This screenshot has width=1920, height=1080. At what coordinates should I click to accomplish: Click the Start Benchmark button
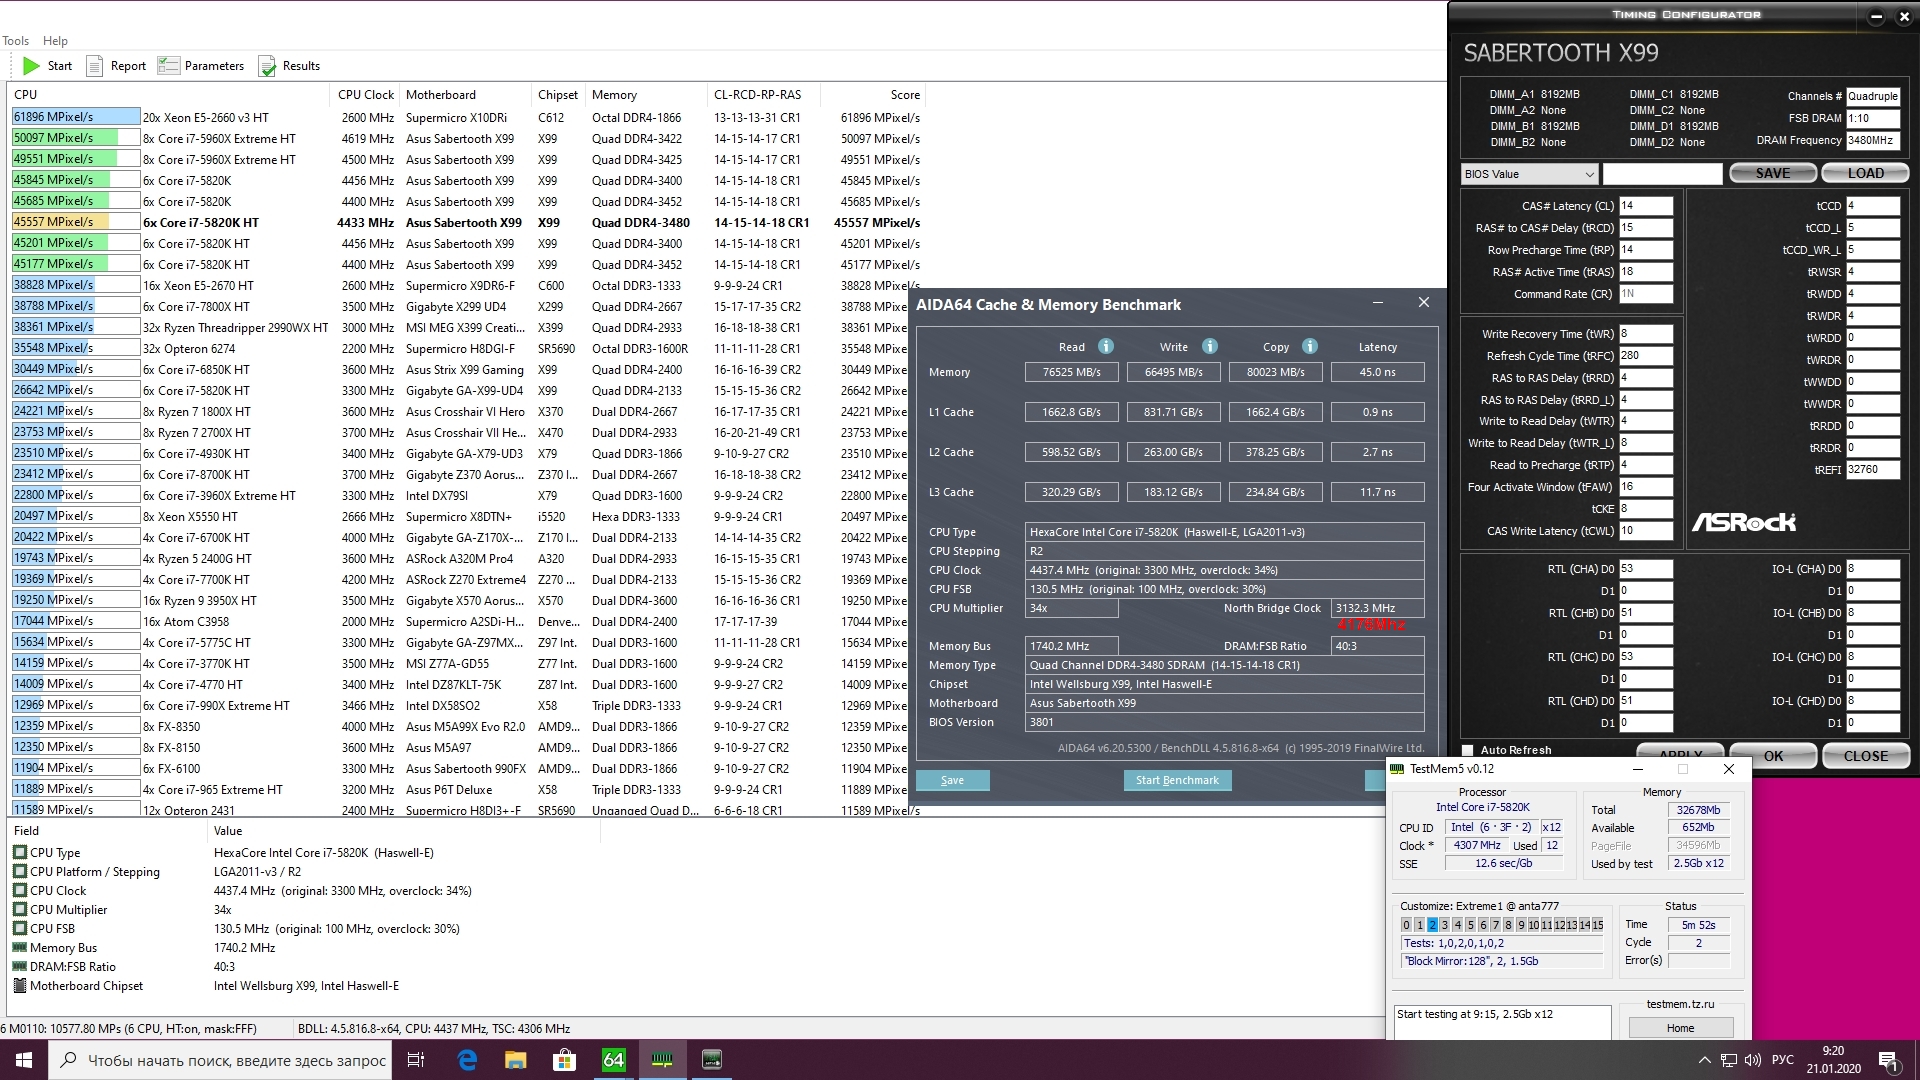pyautogui.click(x=1177, y=780)
